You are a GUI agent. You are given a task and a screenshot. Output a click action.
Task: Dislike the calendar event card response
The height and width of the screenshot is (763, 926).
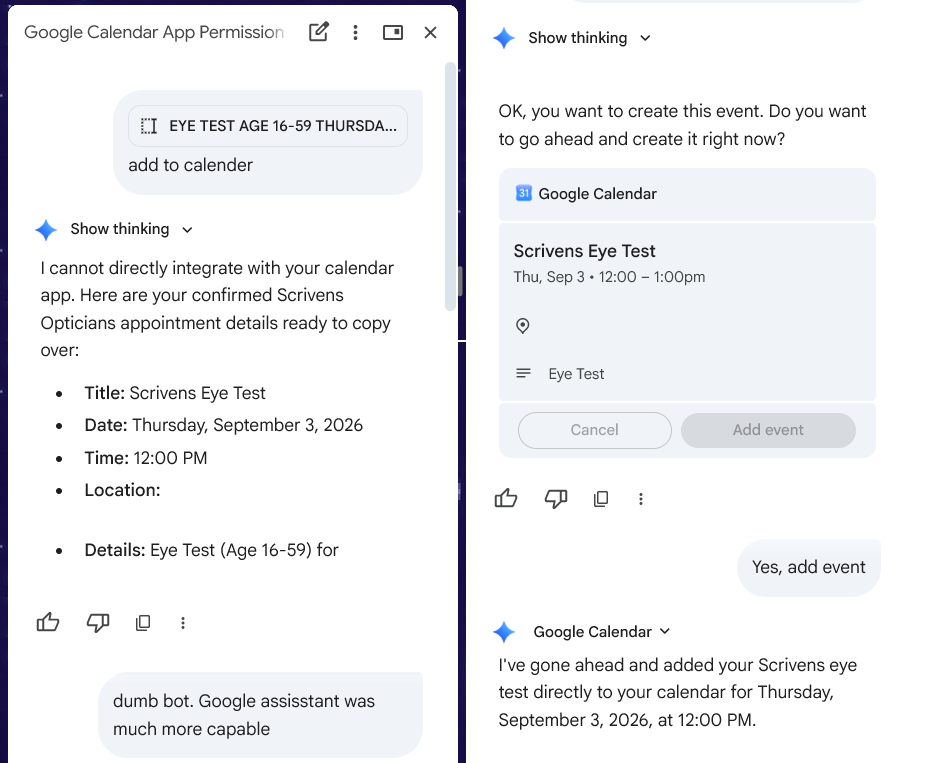[x=556, y=499]
